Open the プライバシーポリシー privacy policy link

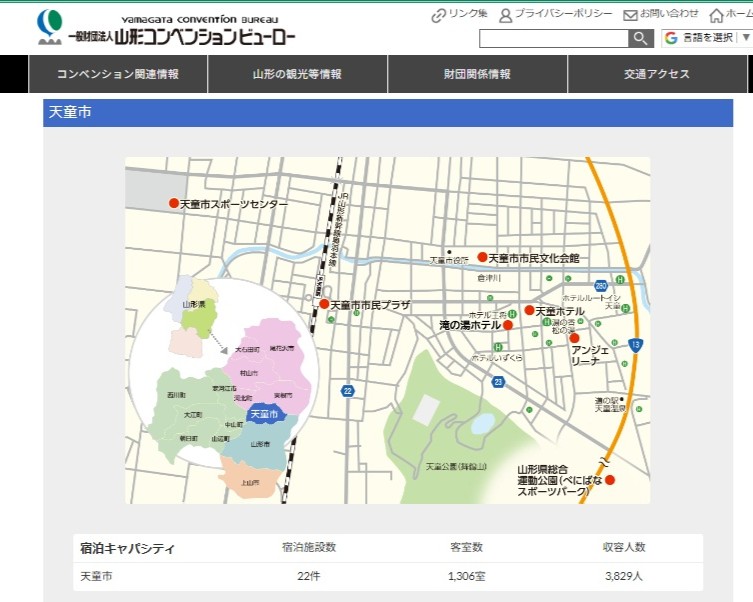555,14
